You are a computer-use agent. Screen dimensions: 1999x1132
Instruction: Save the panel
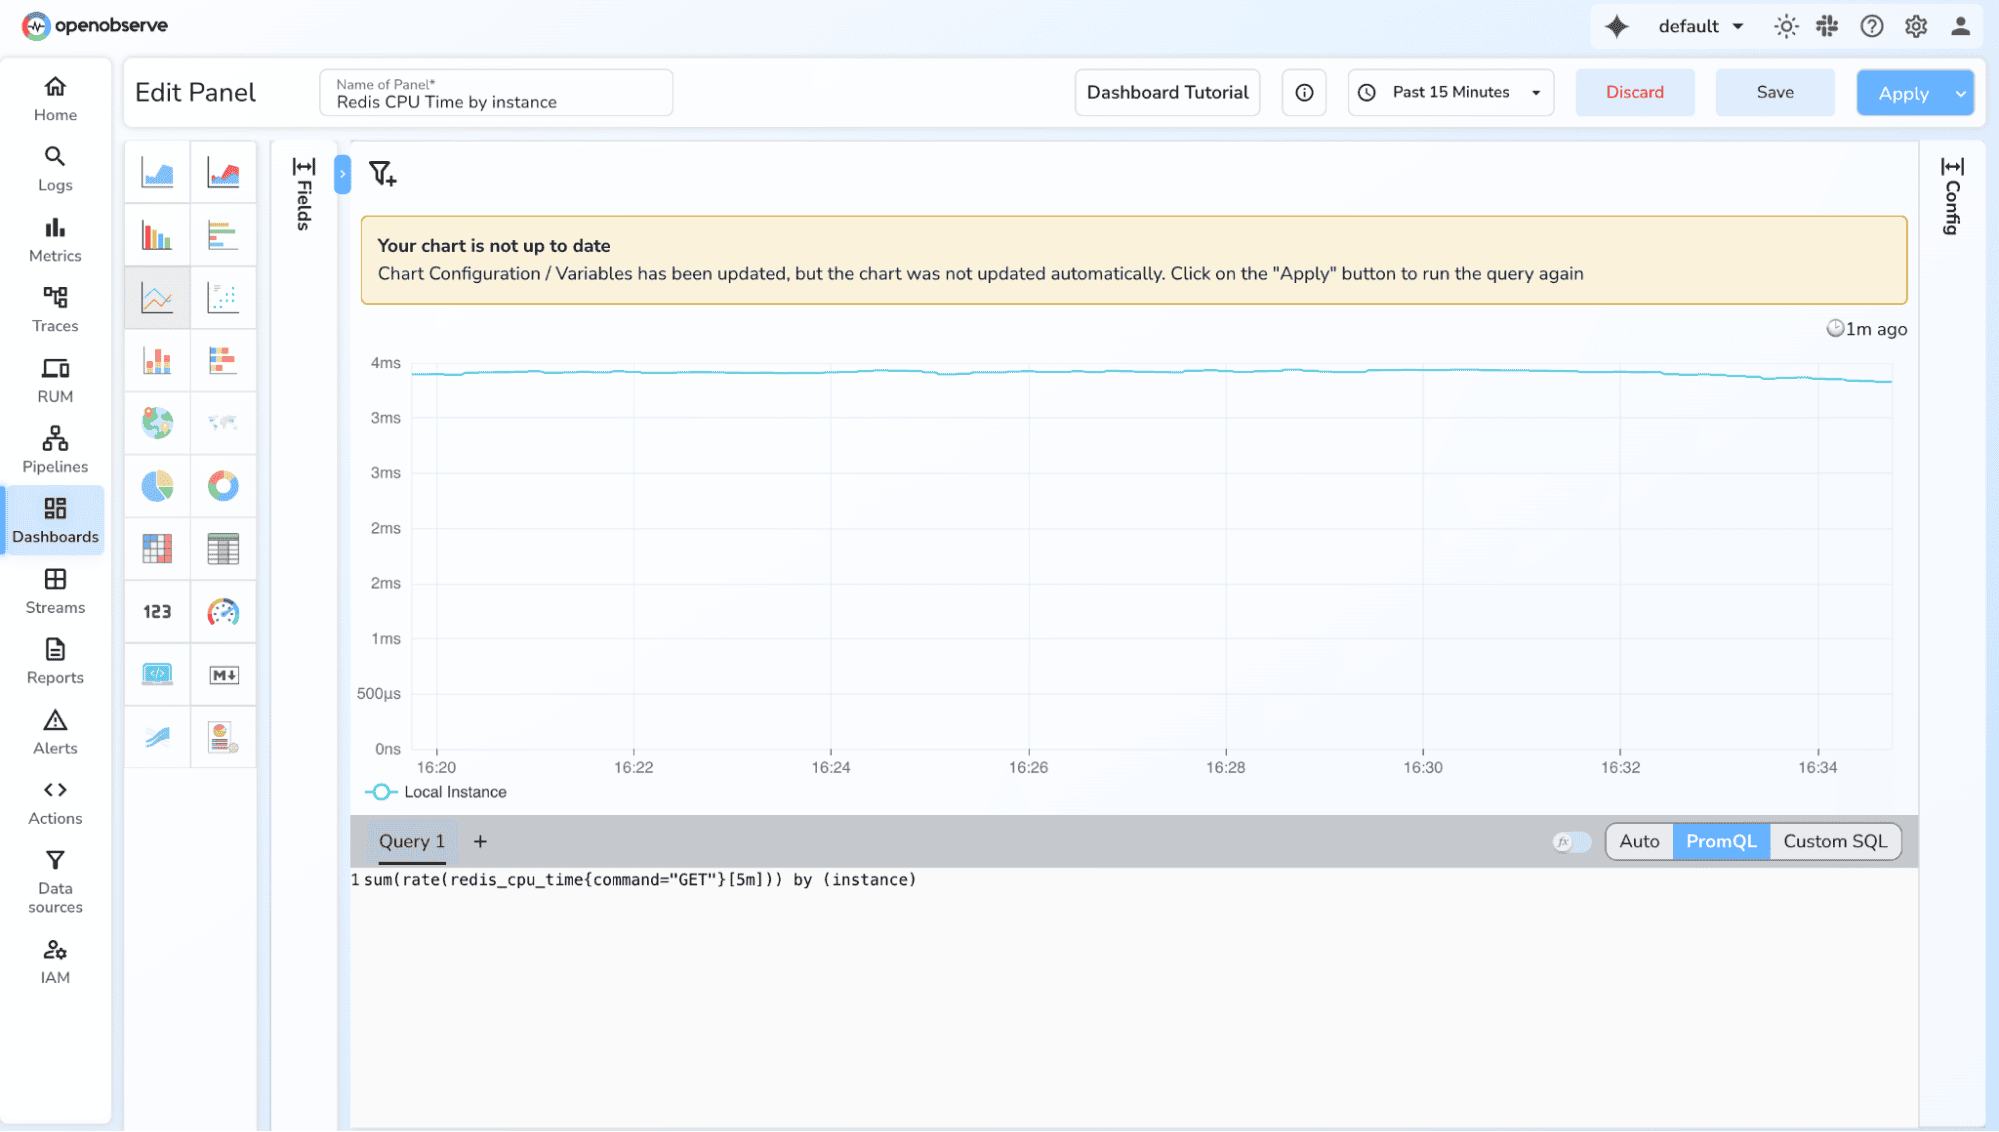1774,92
